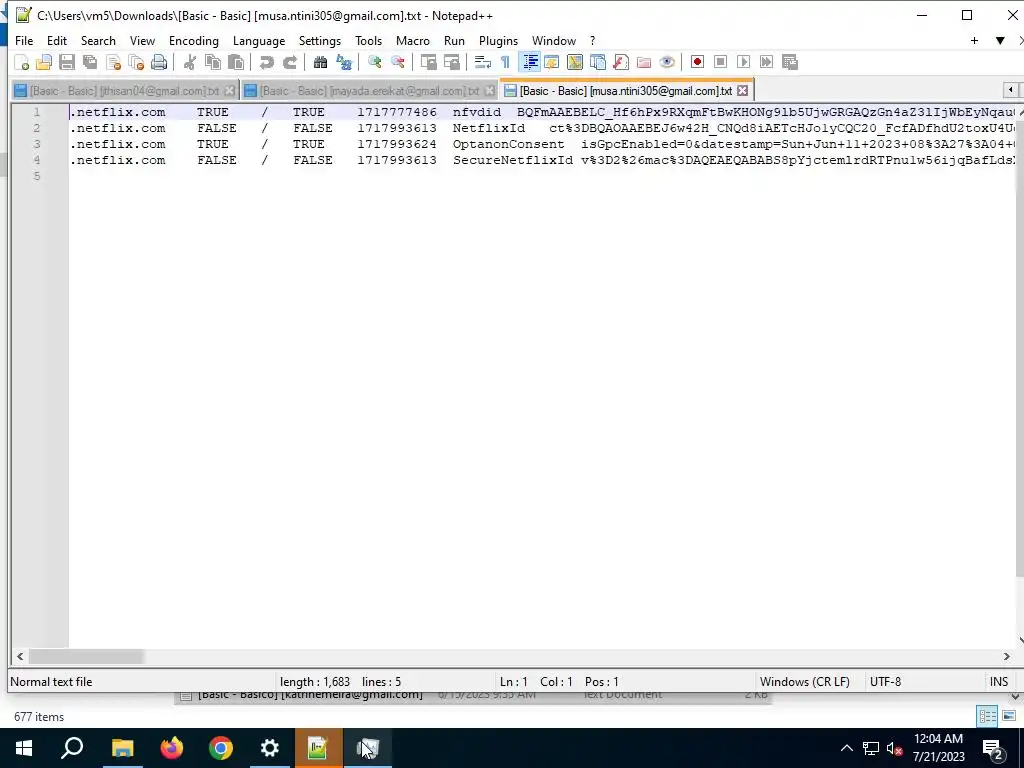This screenshot has width=1024, height=768.
Task: Open the Encoding menu
Action: tap(194, 40)
